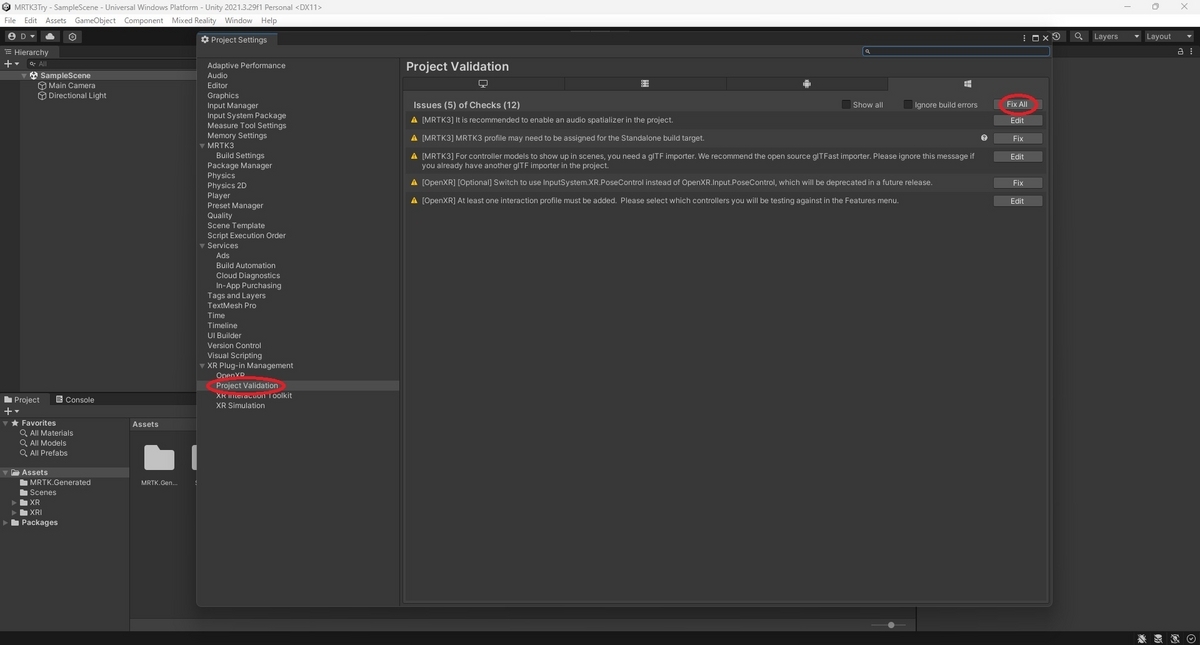Open the Adaptive Performance settings
Viewport: 1200px width, 645px height.
pos(246,66)
